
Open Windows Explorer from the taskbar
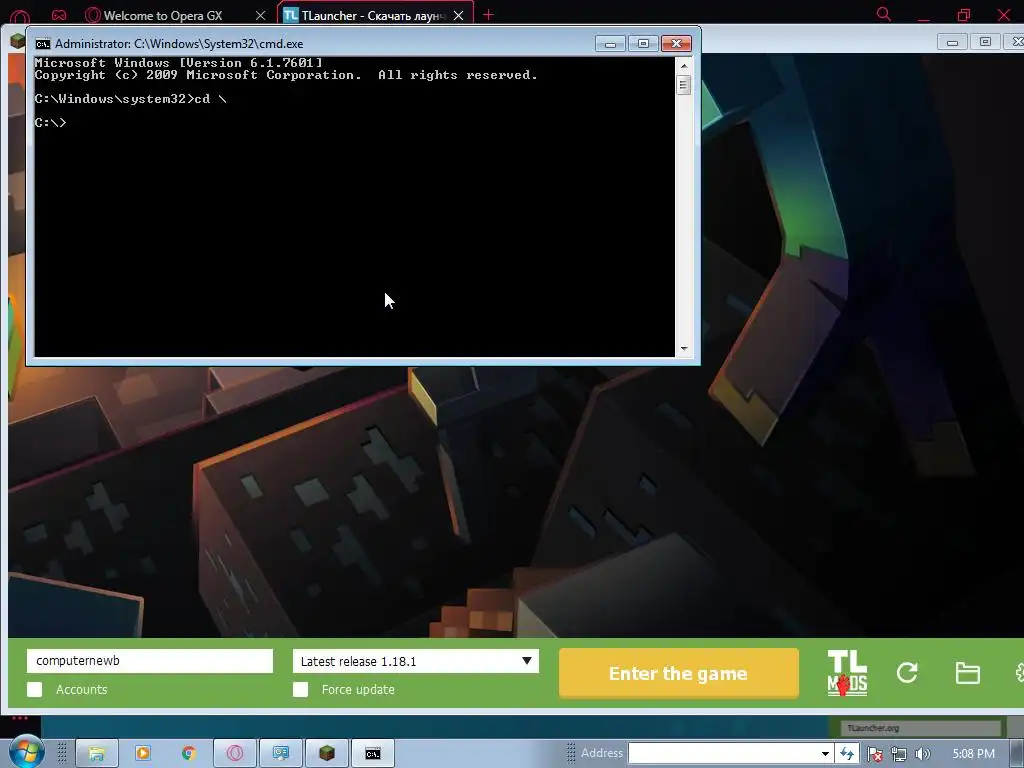pos(97,753)
